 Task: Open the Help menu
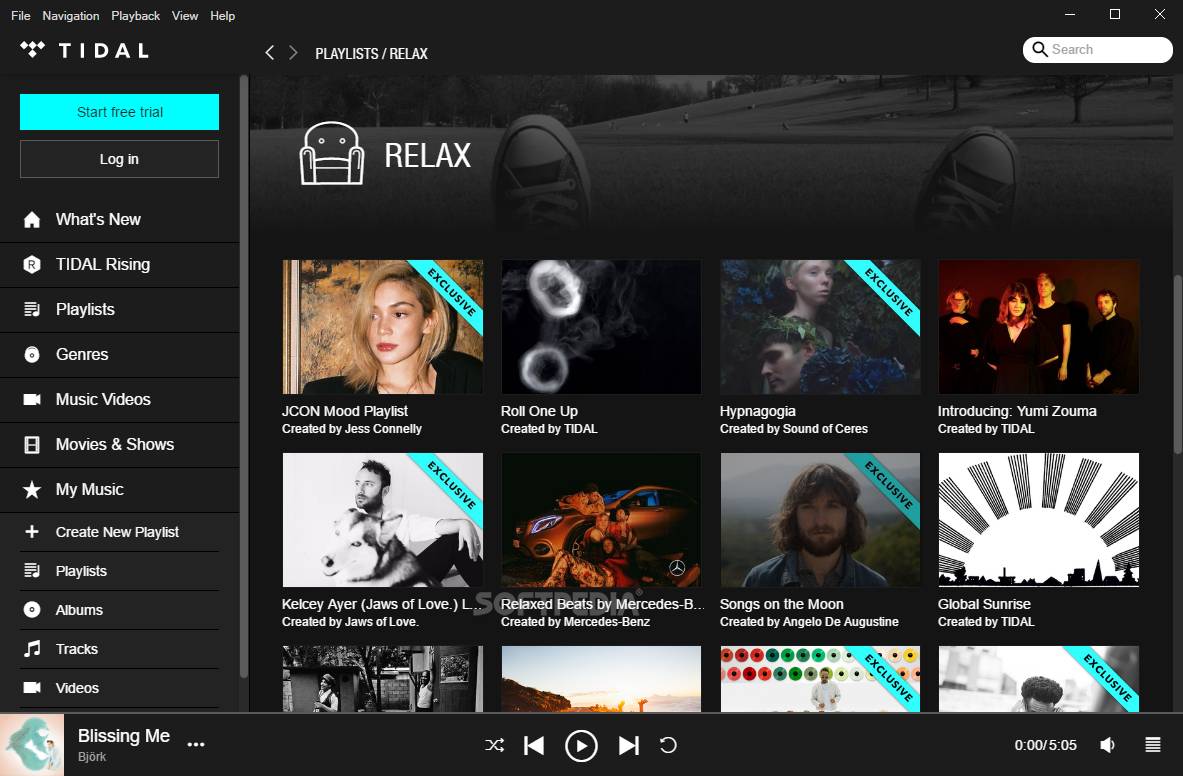point(223,15)
